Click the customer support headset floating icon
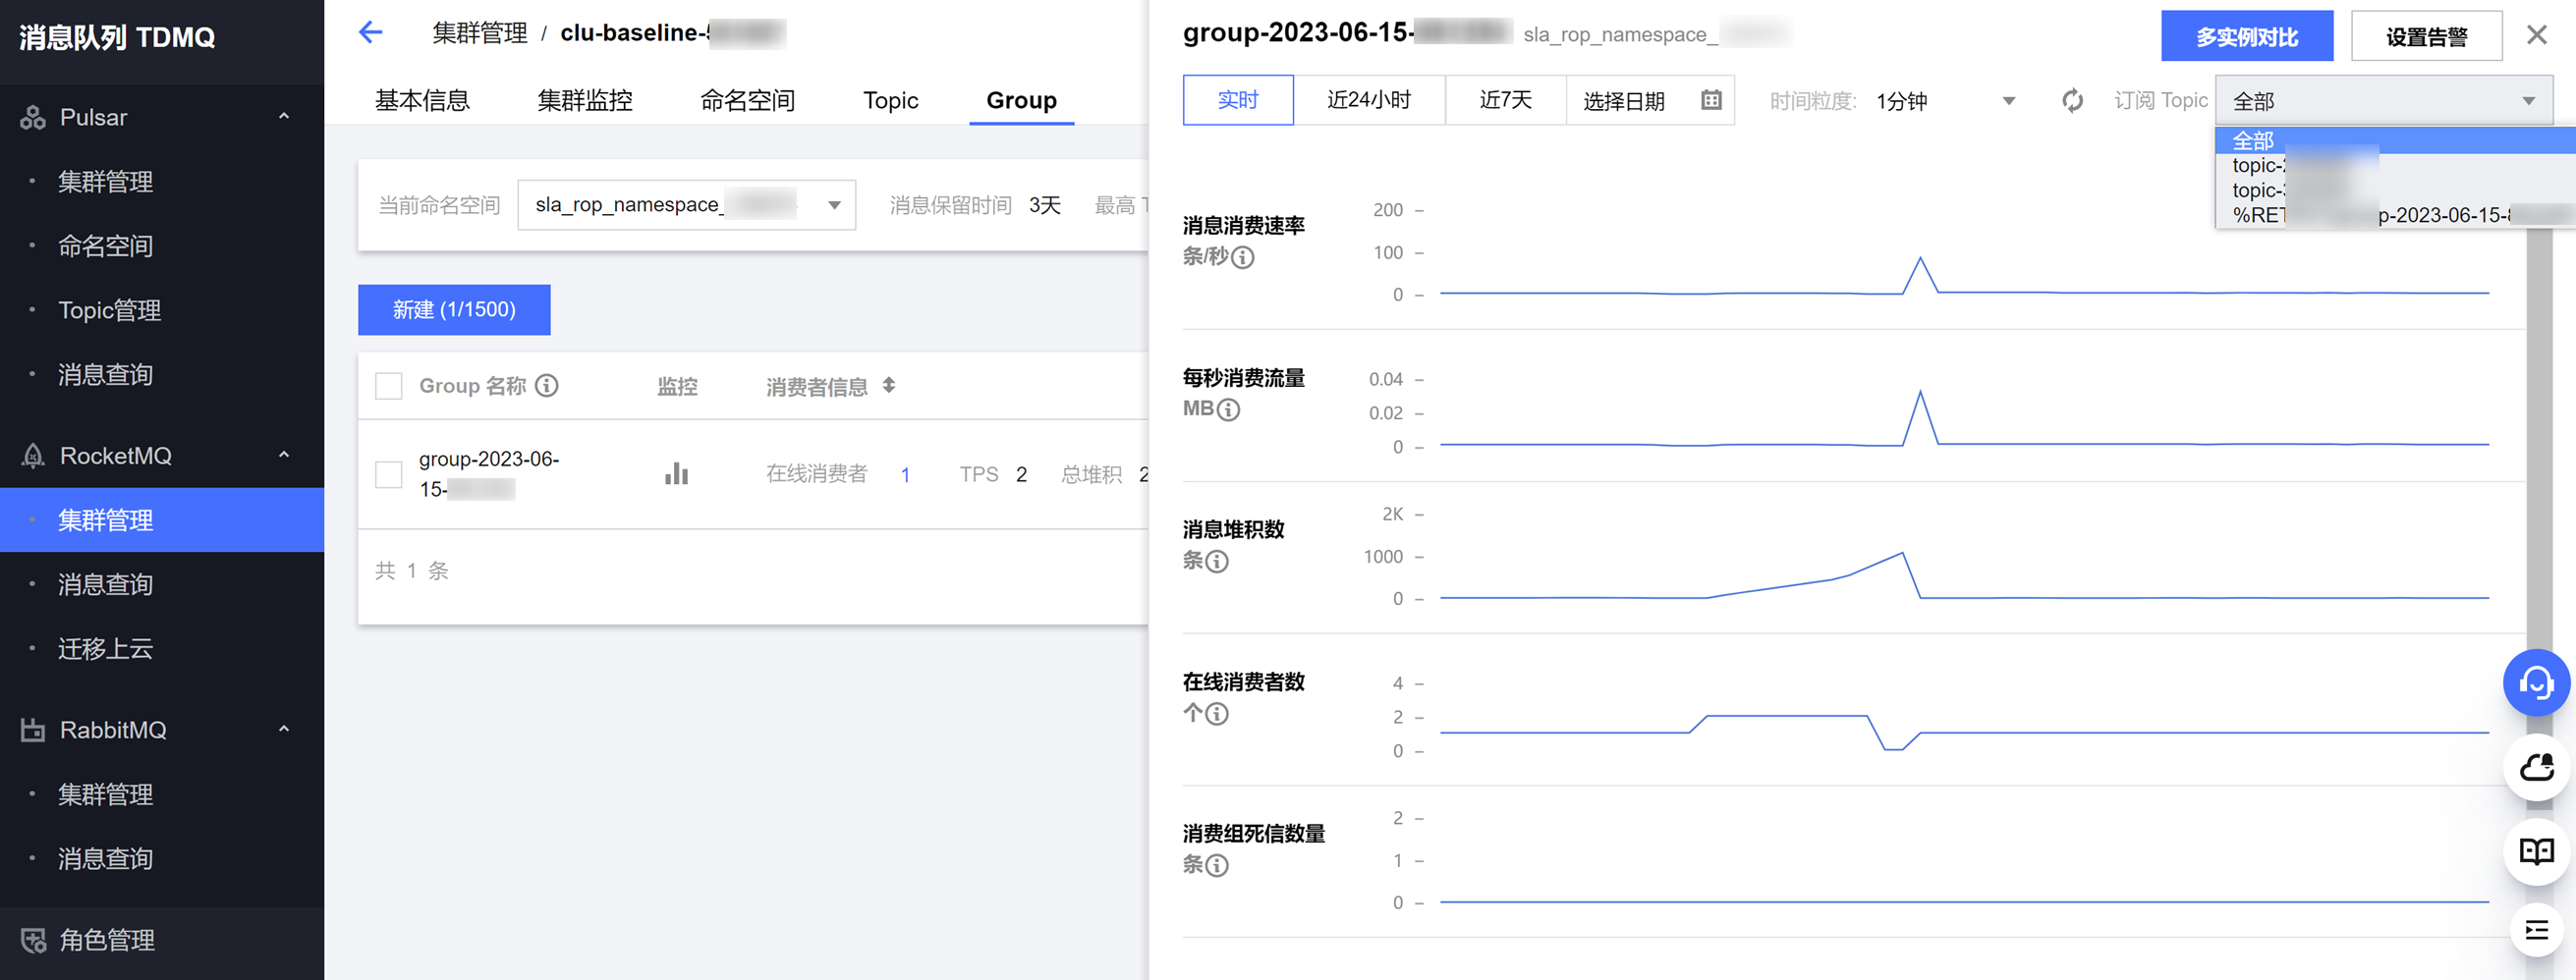This screenshot has height=980, width=2576. 2536,683
